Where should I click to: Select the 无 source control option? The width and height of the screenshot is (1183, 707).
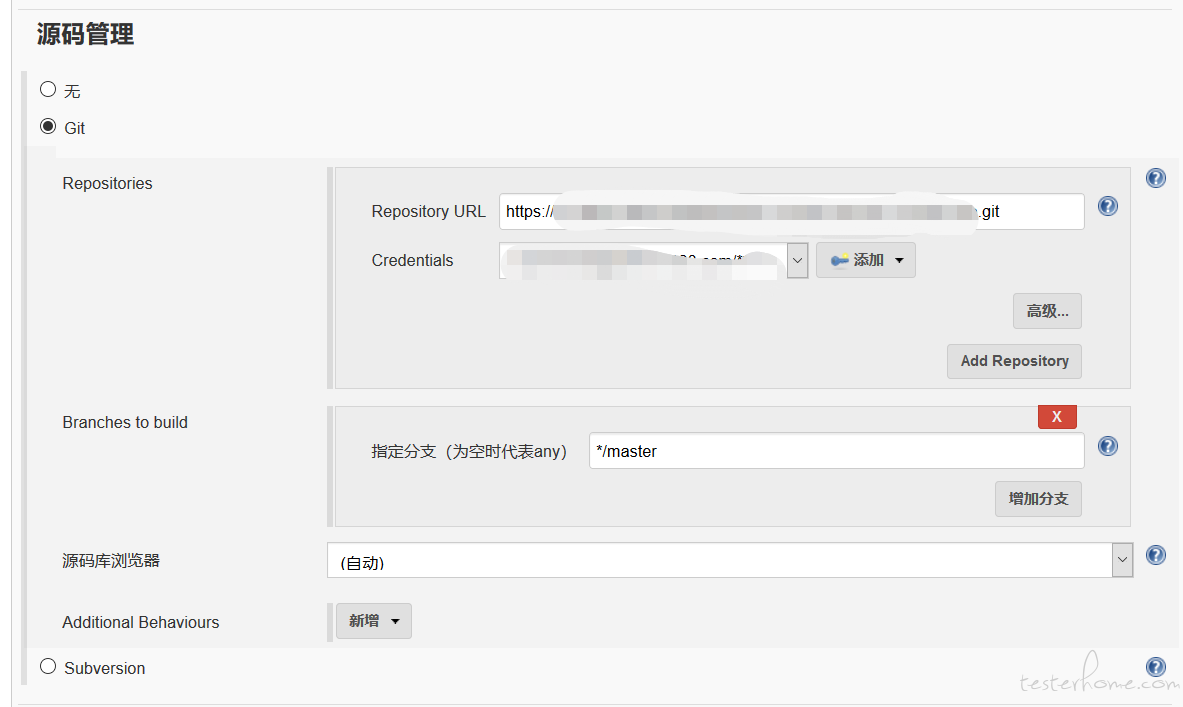(48, 89)
